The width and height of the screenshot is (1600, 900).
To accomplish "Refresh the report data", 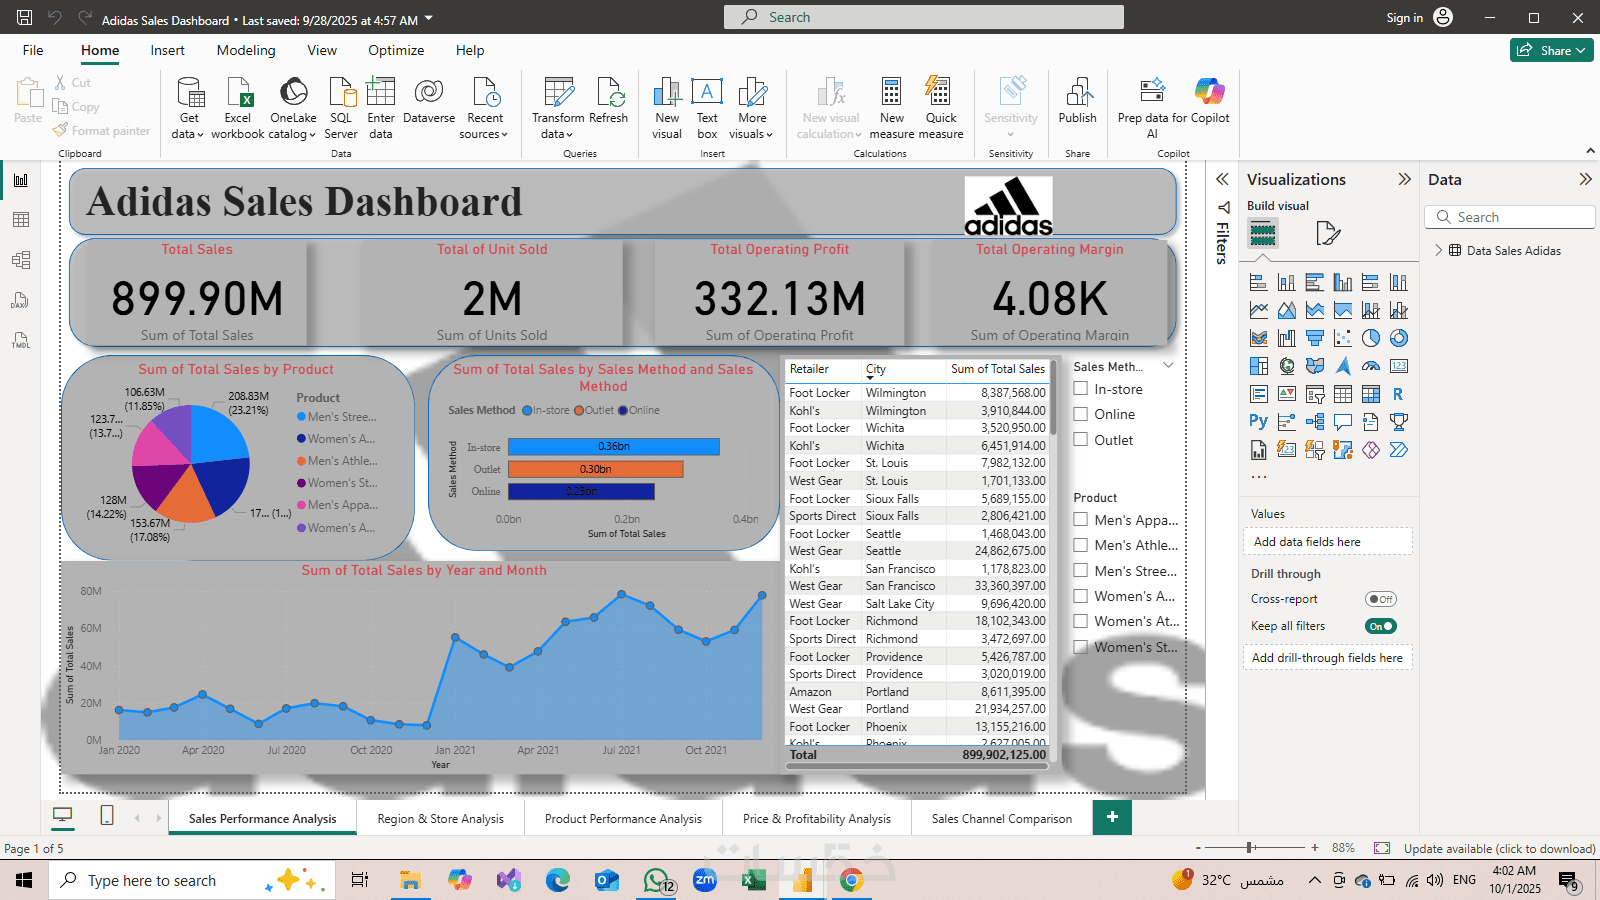I will coord(609,102).
